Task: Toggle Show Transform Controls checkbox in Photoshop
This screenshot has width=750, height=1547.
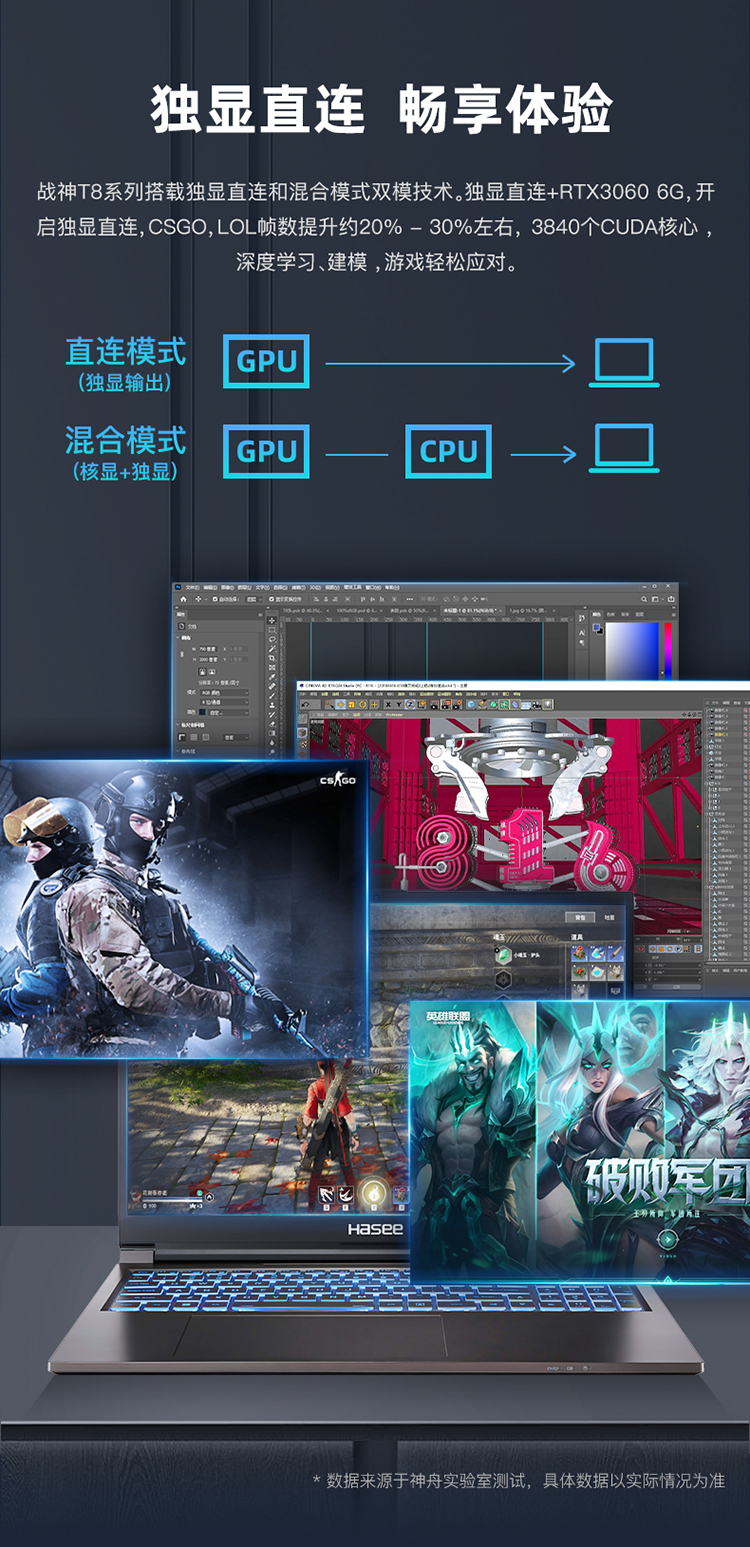Action: pos(271,599)
